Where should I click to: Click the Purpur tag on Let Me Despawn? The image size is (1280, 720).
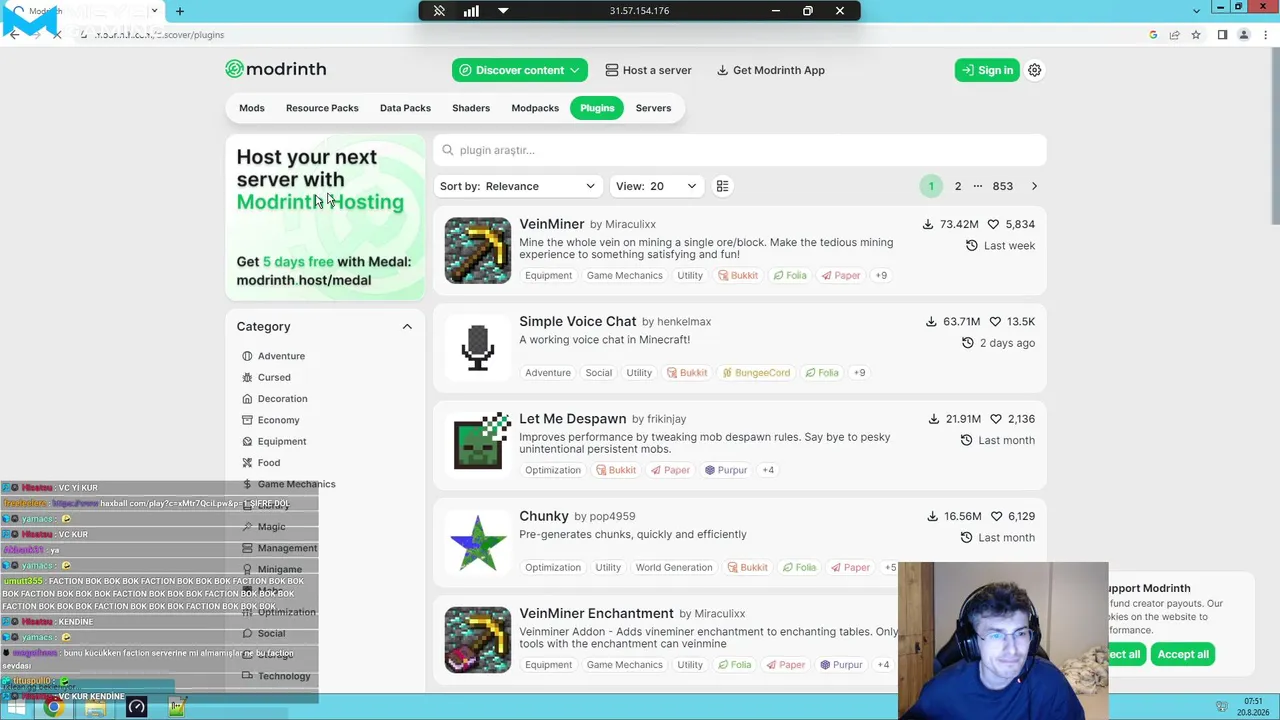(x=726, y=470)
